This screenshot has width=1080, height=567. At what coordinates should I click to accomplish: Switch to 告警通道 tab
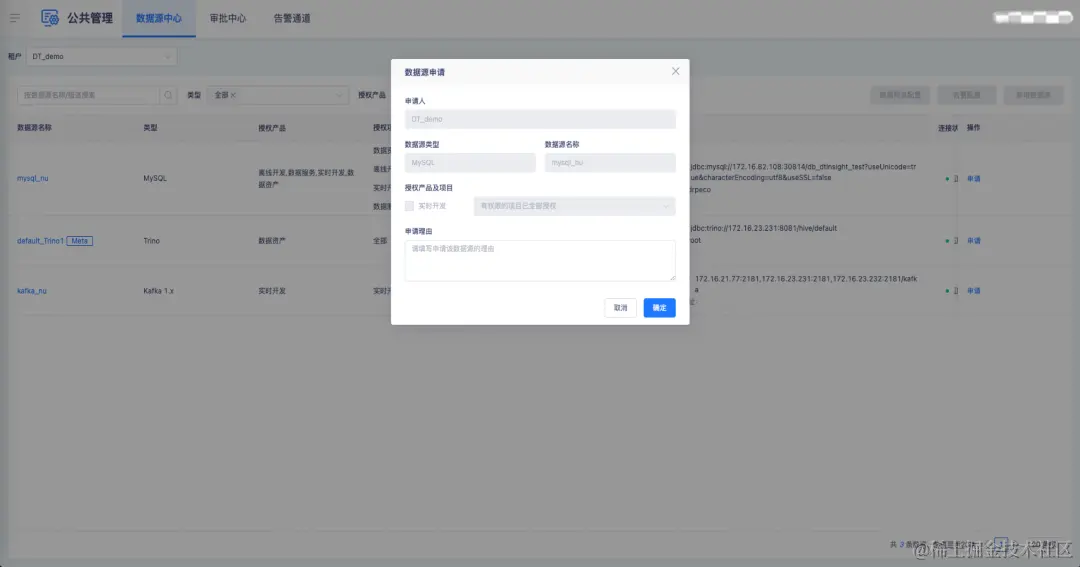click(x=292, y=19)
